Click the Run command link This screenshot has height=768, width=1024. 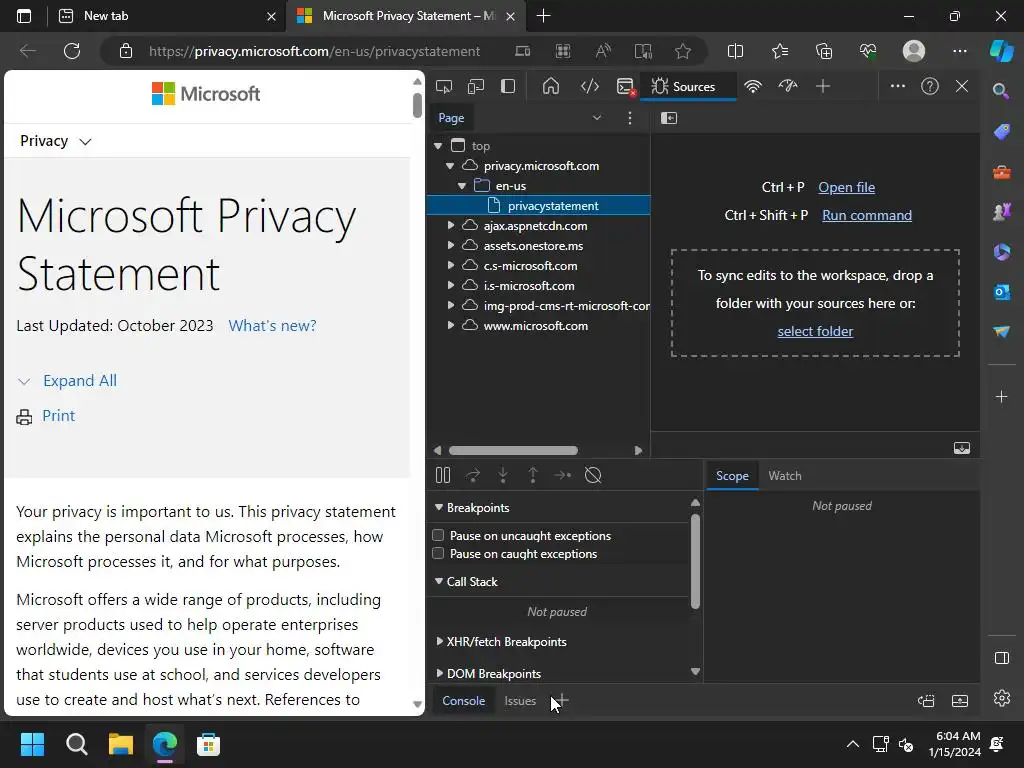pos(867,216)
